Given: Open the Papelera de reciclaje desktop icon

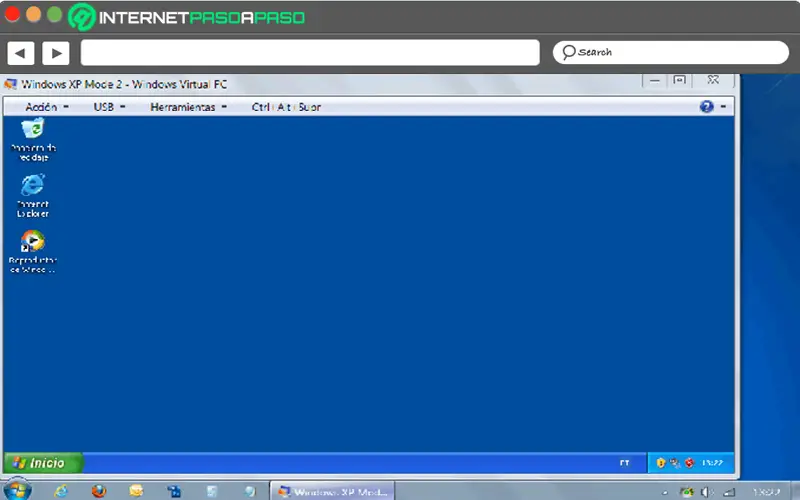Looking at the screenshot, I should 33,139.
